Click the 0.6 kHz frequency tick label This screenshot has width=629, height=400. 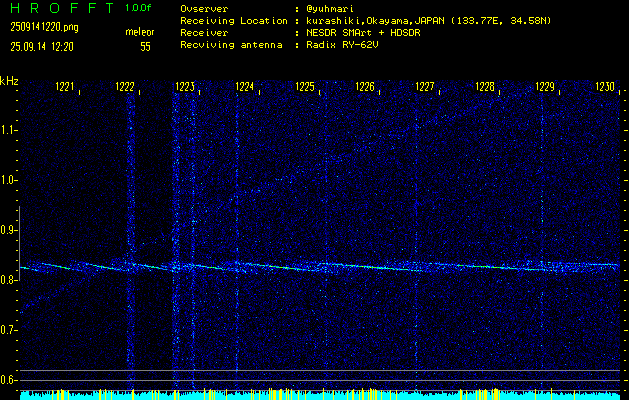click(x=6, y=380)
